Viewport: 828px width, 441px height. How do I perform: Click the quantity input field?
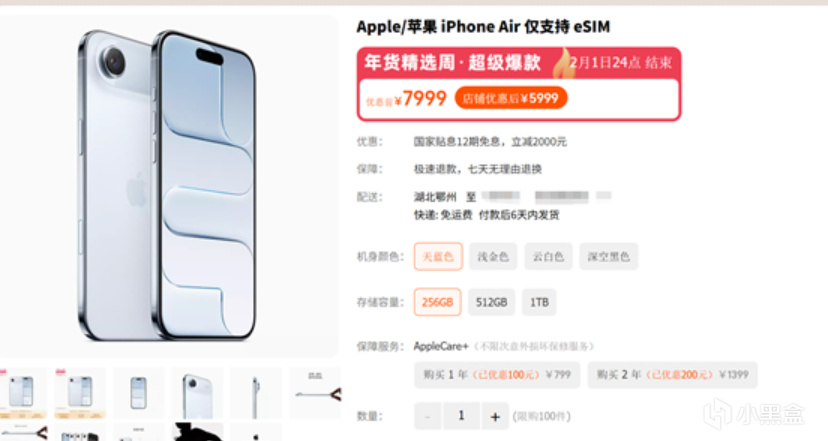(461, 417)
